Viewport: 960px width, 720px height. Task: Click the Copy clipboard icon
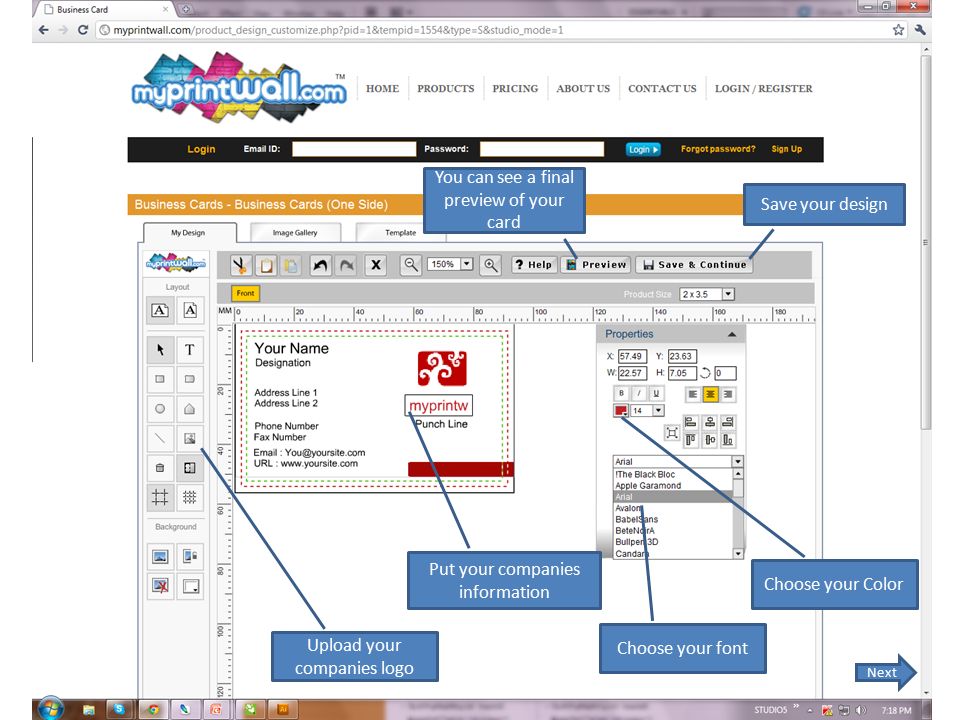(x=266, y=265)
